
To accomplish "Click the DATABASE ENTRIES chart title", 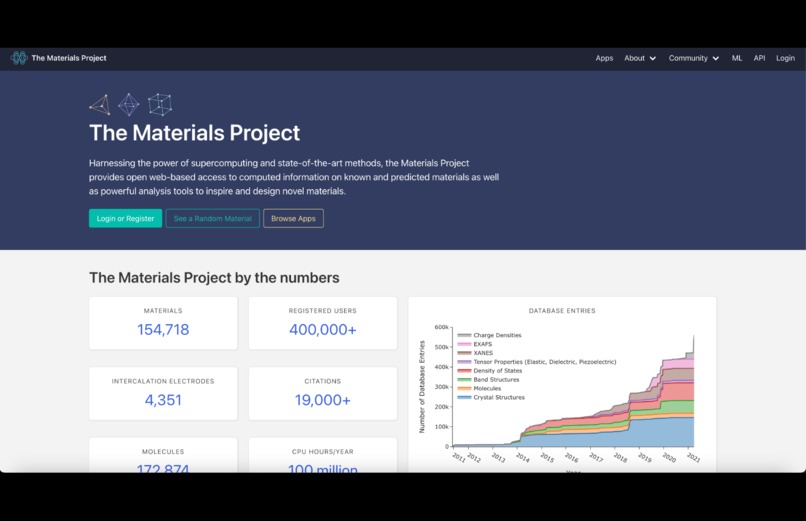I will (562, 311).
